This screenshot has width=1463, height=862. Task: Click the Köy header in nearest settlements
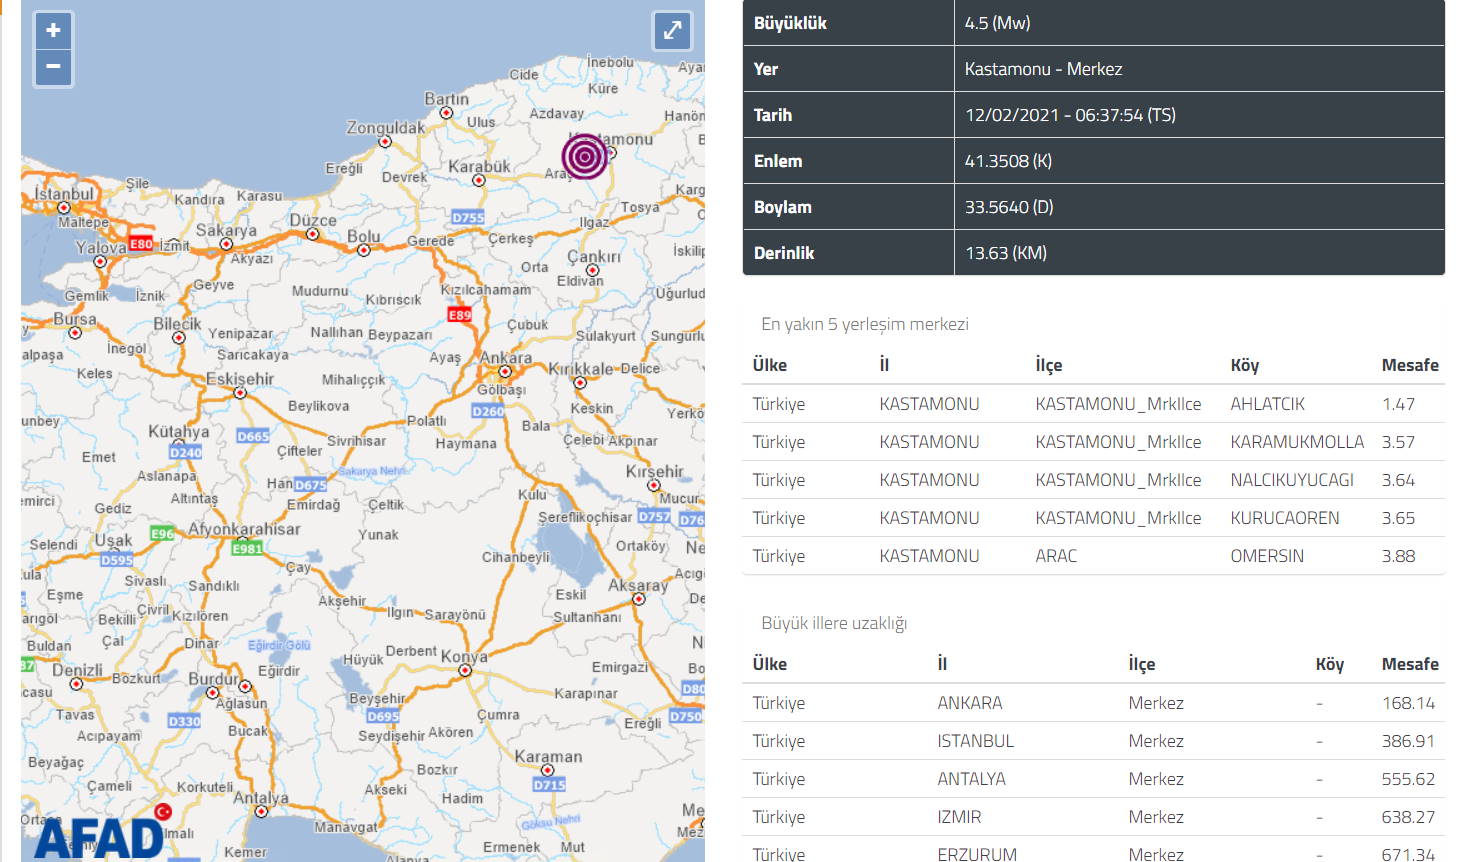click(x=1244, y=365)
